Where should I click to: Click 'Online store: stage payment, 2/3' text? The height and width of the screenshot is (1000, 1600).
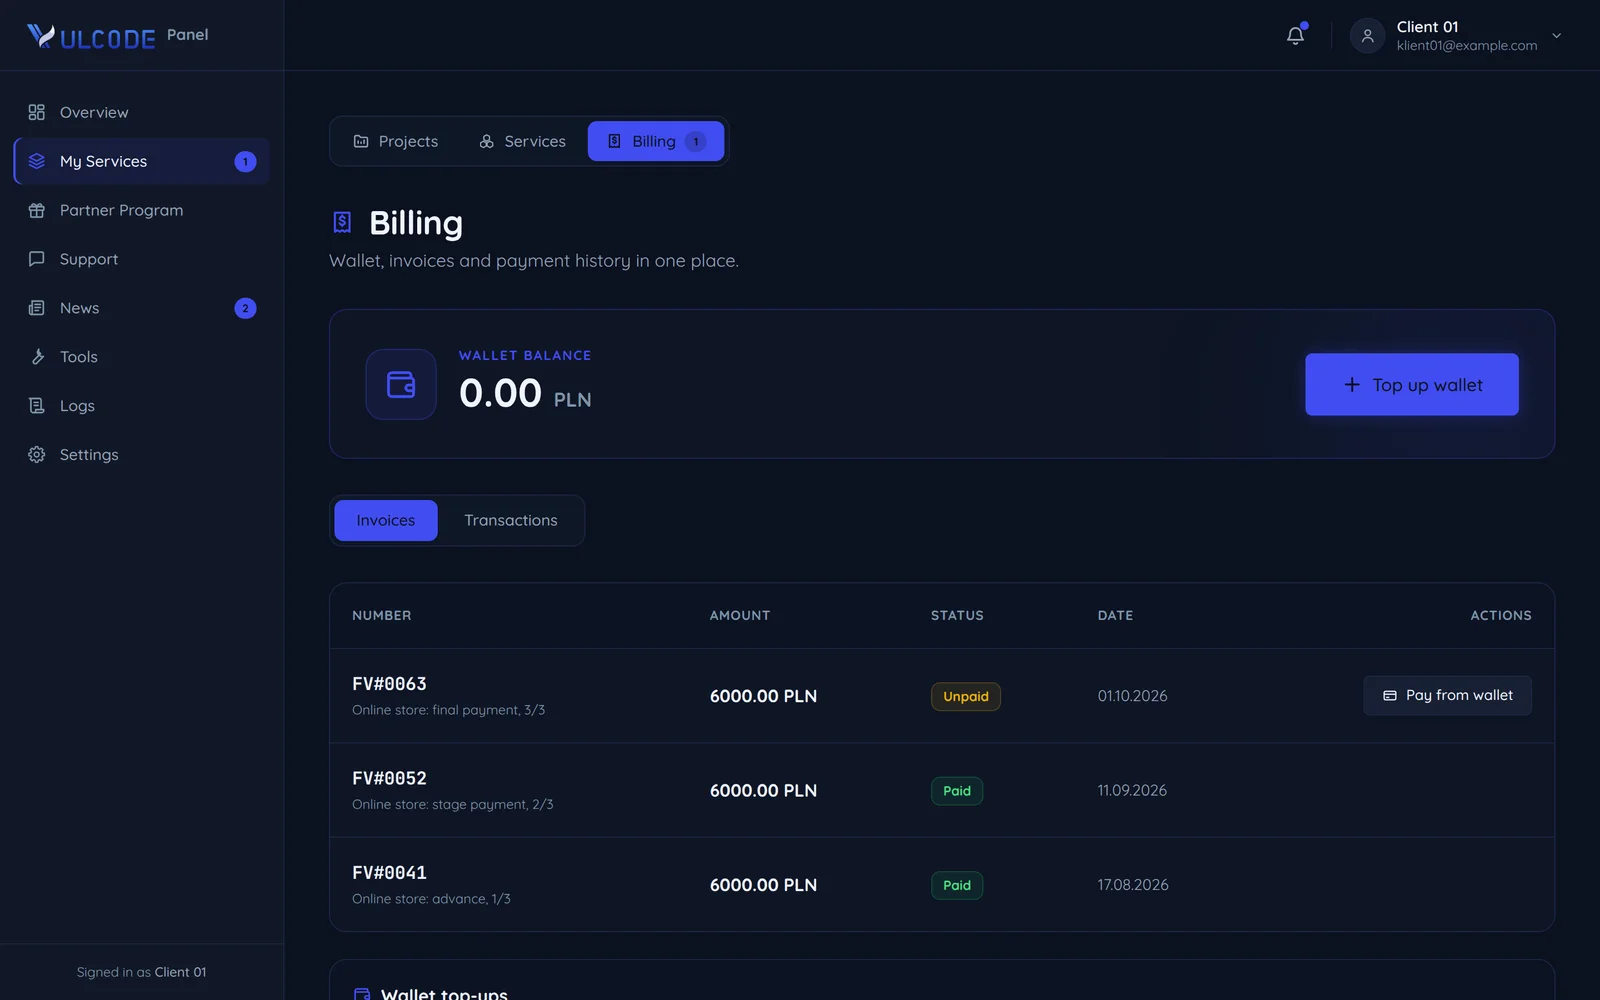[x=453, y=804]
